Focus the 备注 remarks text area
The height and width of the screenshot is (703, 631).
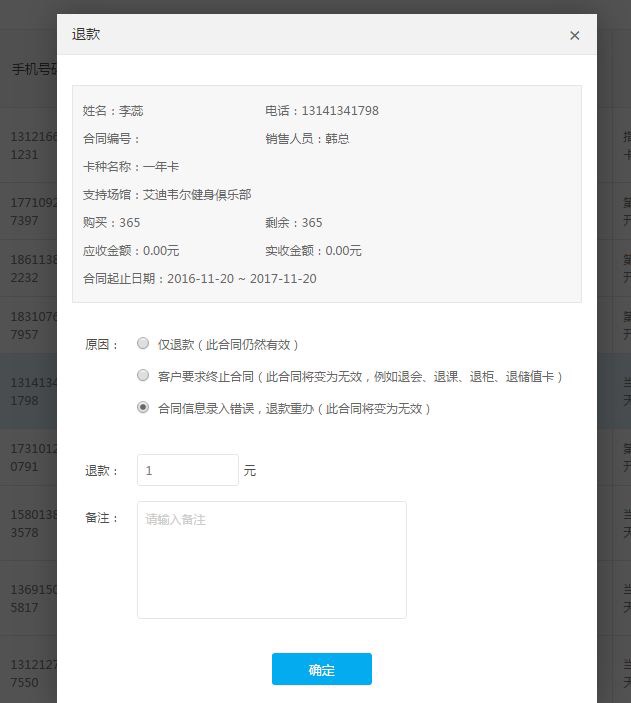tap(270, 559)
